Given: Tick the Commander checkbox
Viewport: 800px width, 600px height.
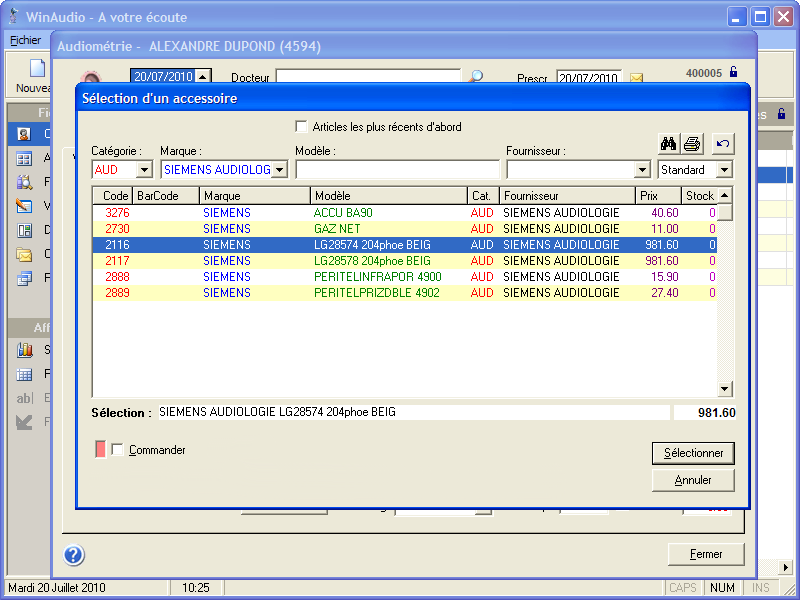Looking at the screenshot, I should pos(118,450).
